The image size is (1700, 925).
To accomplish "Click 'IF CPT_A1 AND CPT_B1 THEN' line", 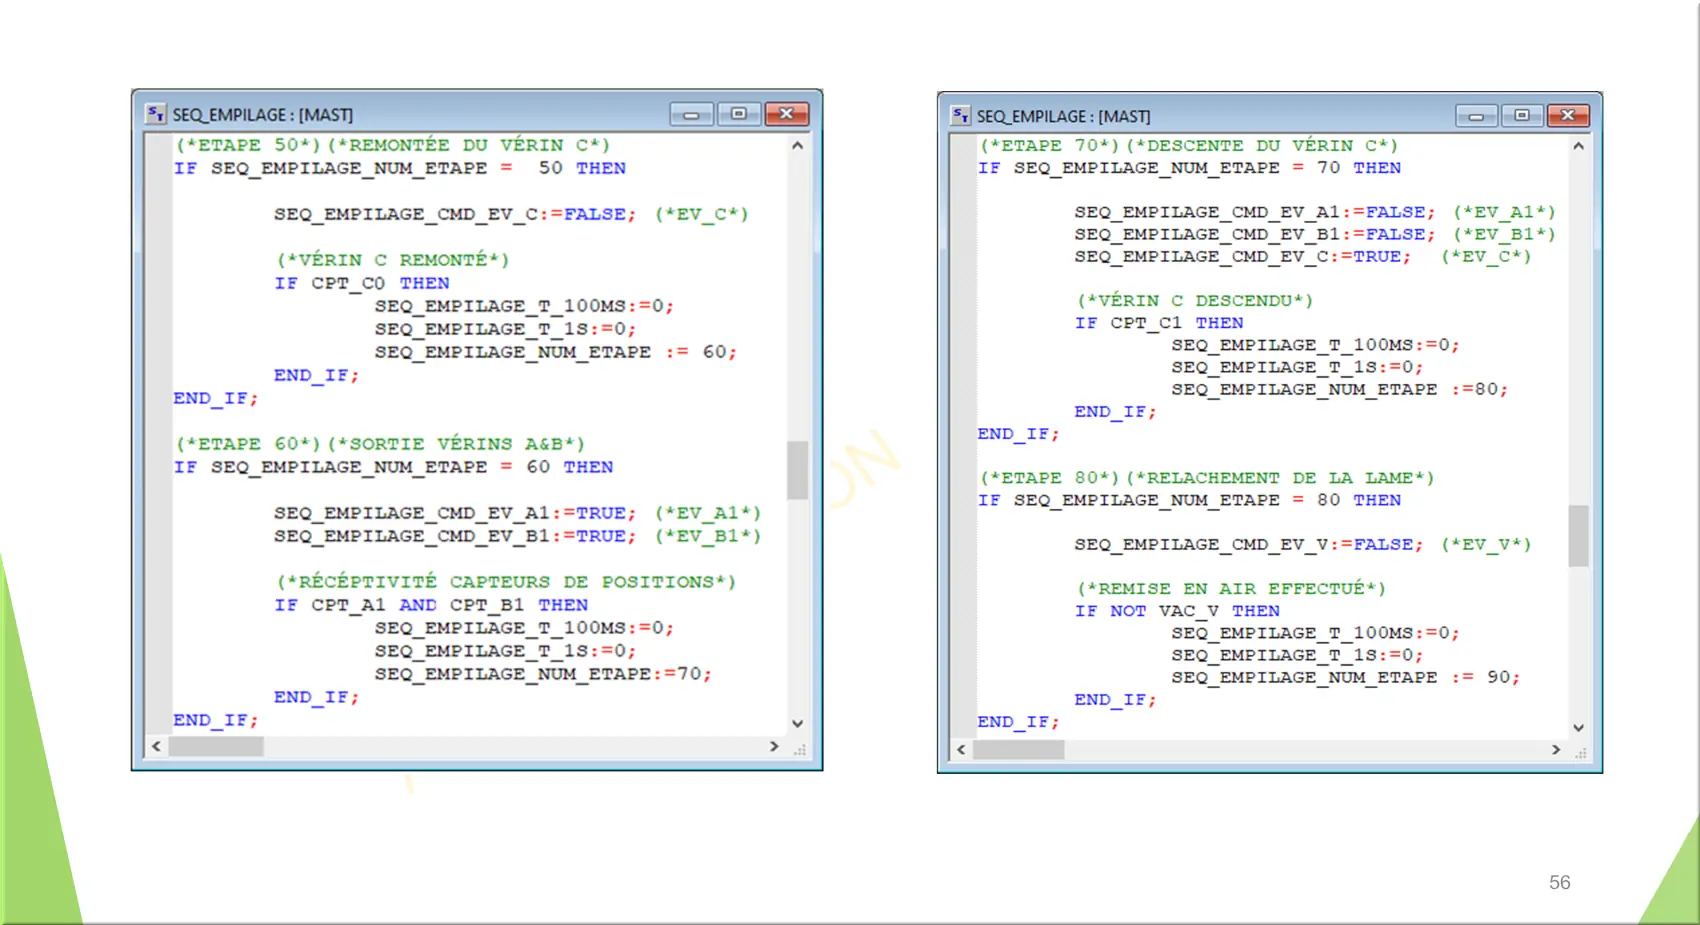I will point(431,605).
